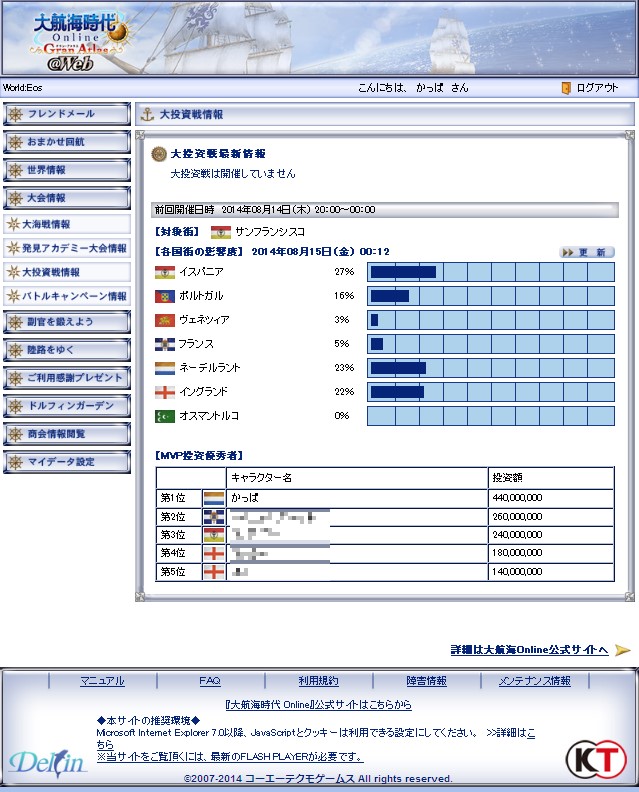Open the おまかせ回航 menu button
The image size is (639, 792).
(67, 142)
